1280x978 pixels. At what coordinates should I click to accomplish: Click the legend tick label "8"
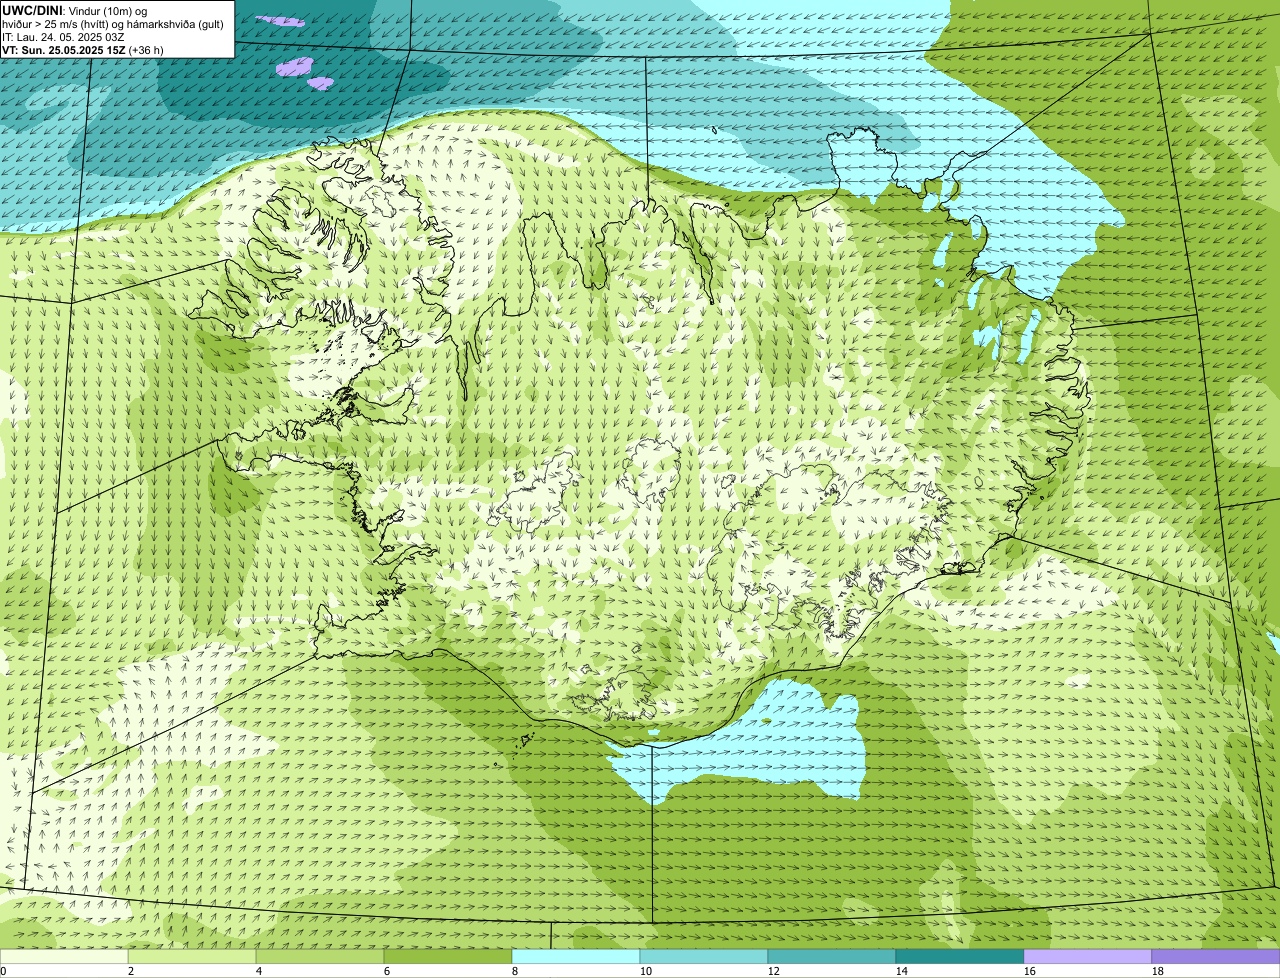(515, 971)
